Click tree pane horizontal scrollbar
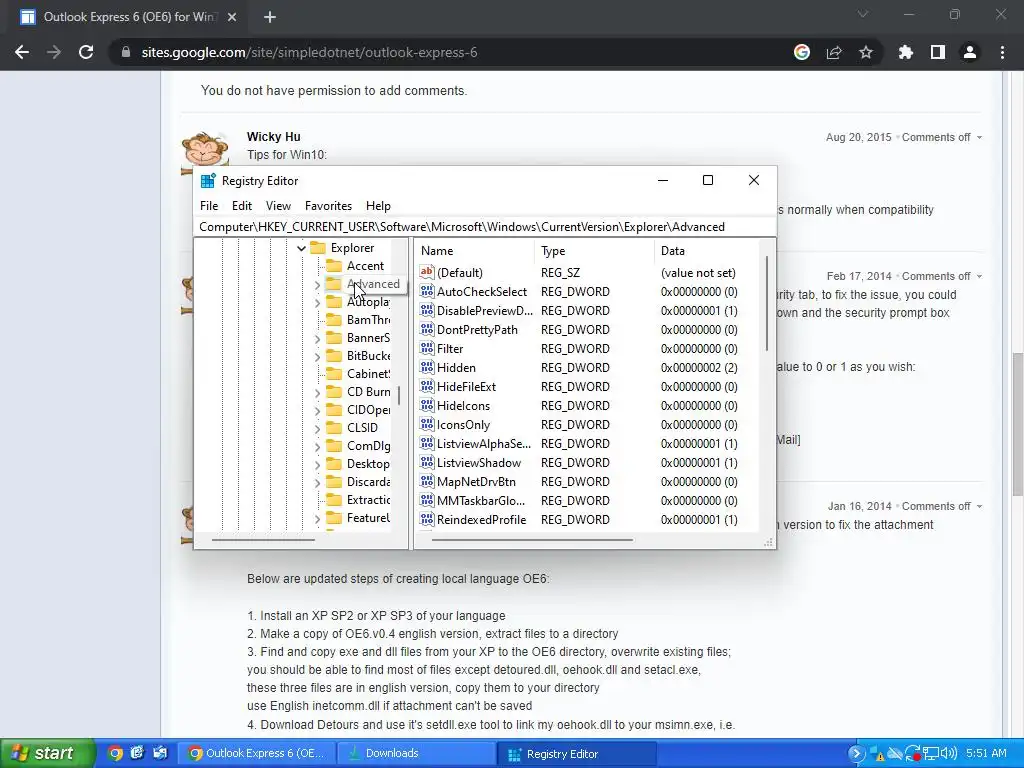 [x=263, y=540]
